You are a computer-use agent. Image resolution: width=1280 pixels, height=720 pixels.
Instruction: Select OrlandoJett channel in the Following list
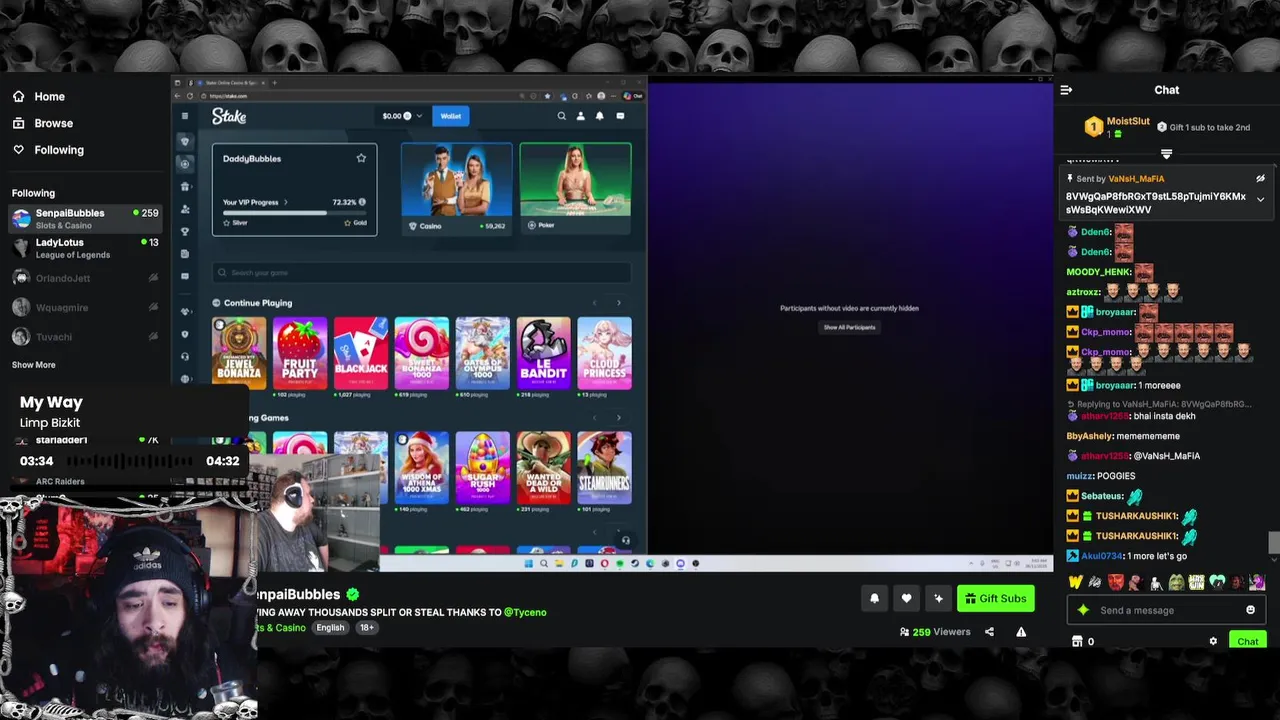[84, 278]
